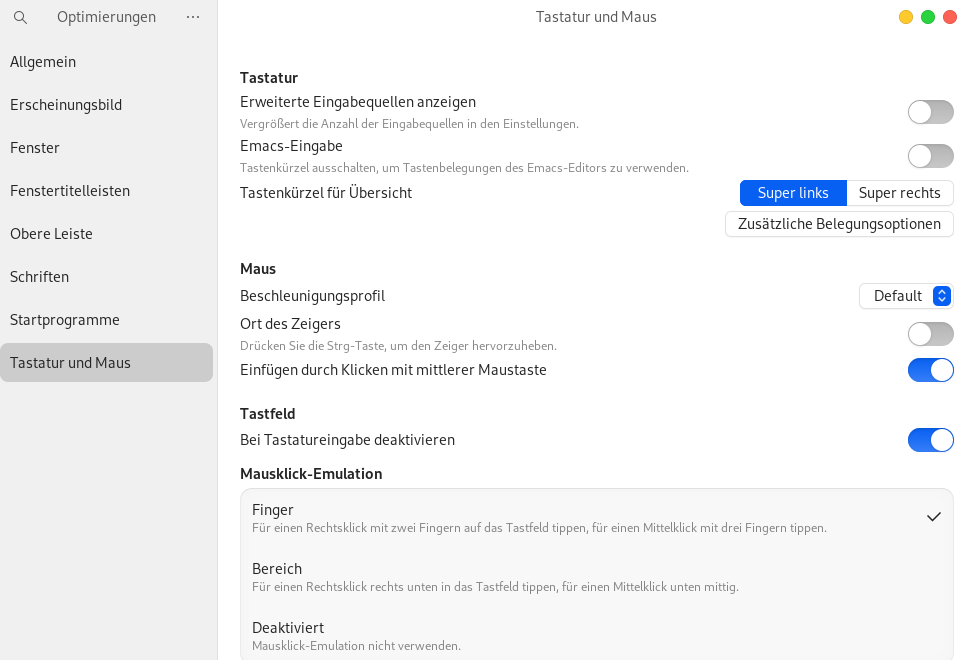Click the yellow minimize window button
This screenshot has height=660, width=963.
tap(906, 17)
